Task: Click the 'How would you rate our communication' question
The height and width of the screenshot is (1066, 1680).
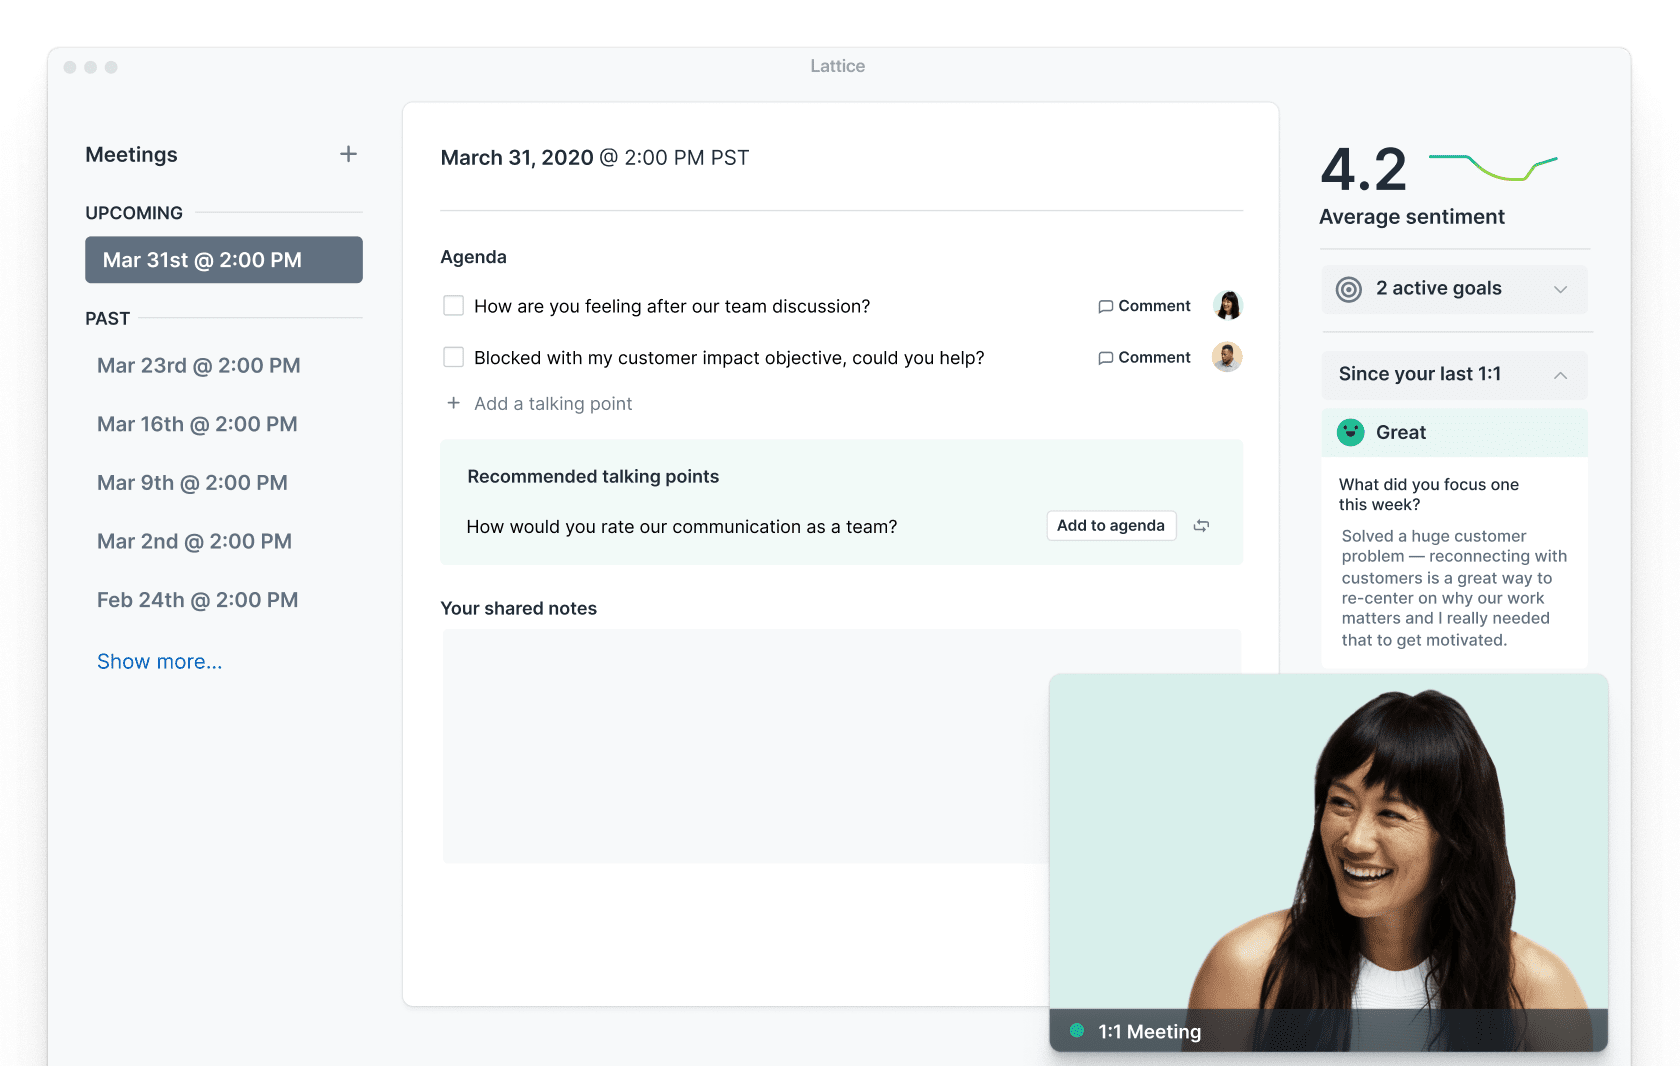Action: coord(682,527)
